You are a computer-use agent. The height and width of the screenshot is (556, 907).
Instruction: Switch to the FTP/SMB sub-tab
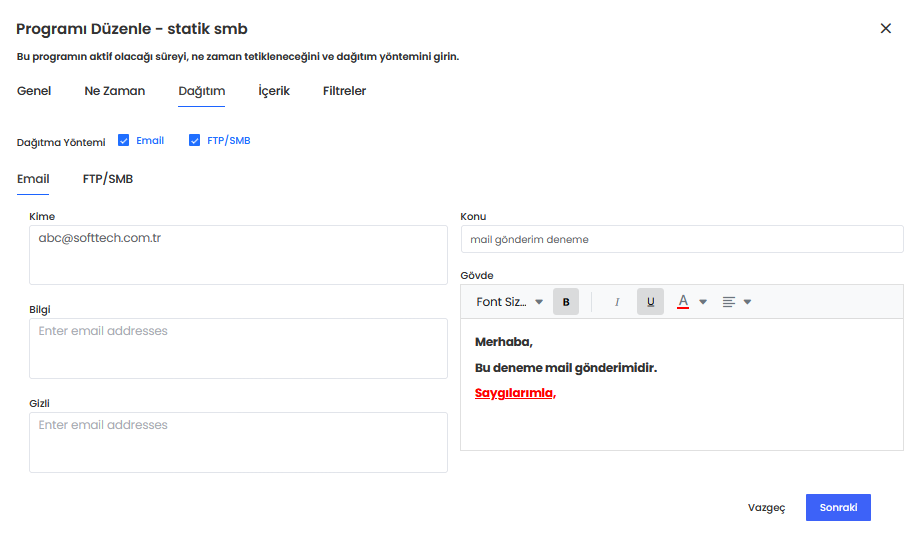[107, 179]
